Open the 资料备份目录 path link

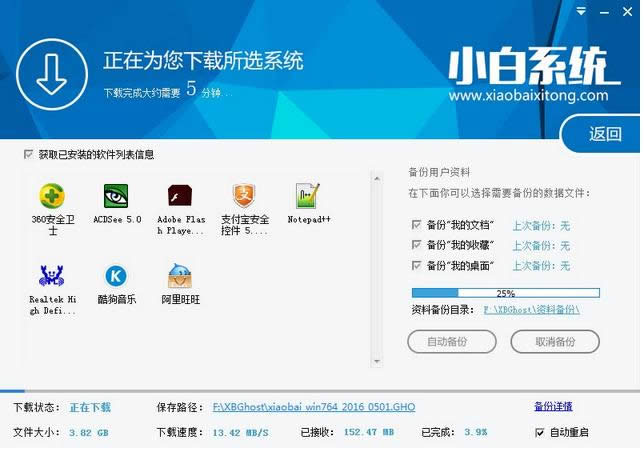(x=531, y=310)
